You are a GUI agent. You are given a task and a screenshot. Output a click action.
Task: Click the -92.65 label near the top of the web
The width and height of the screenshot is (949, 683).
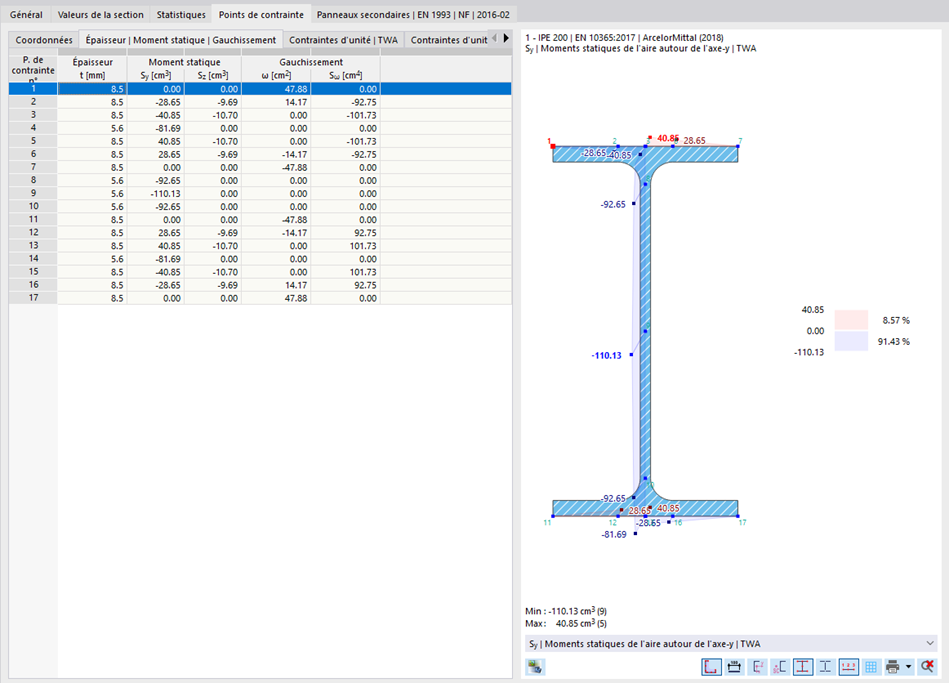[x=613, y=205]
